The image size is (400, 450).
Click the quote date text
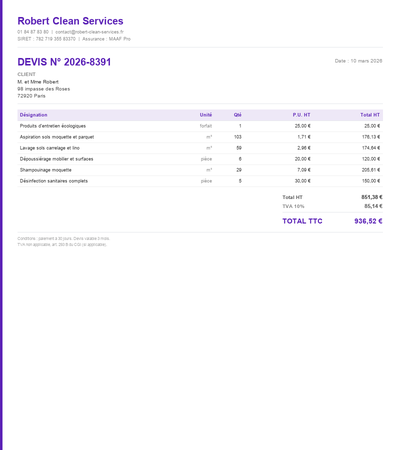(x=358, y=61)
